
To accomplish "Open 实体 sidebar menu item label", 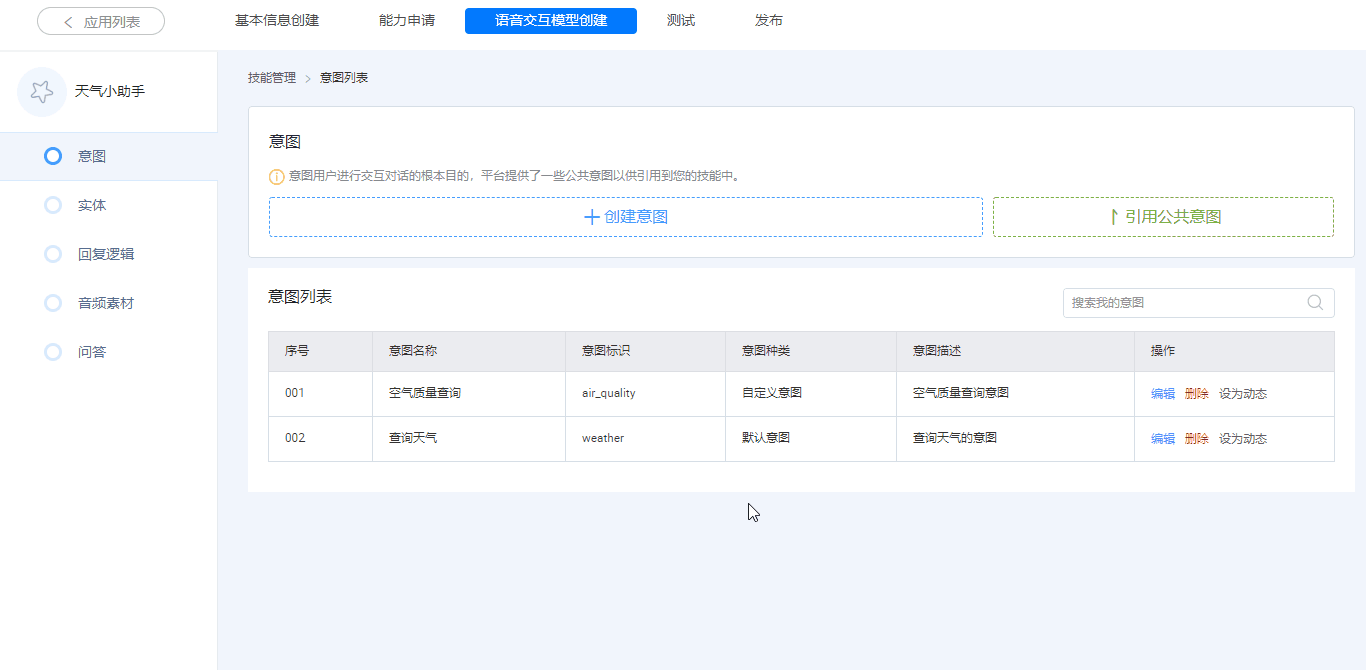I will click(92, 205).
